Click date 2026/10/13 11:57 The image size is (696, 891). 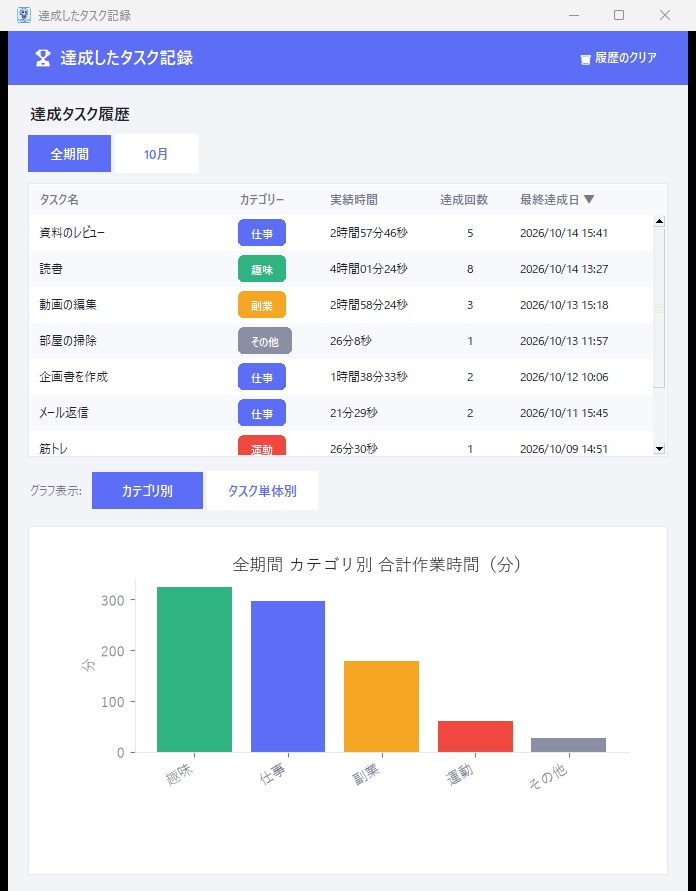click(x=564, y=341)
